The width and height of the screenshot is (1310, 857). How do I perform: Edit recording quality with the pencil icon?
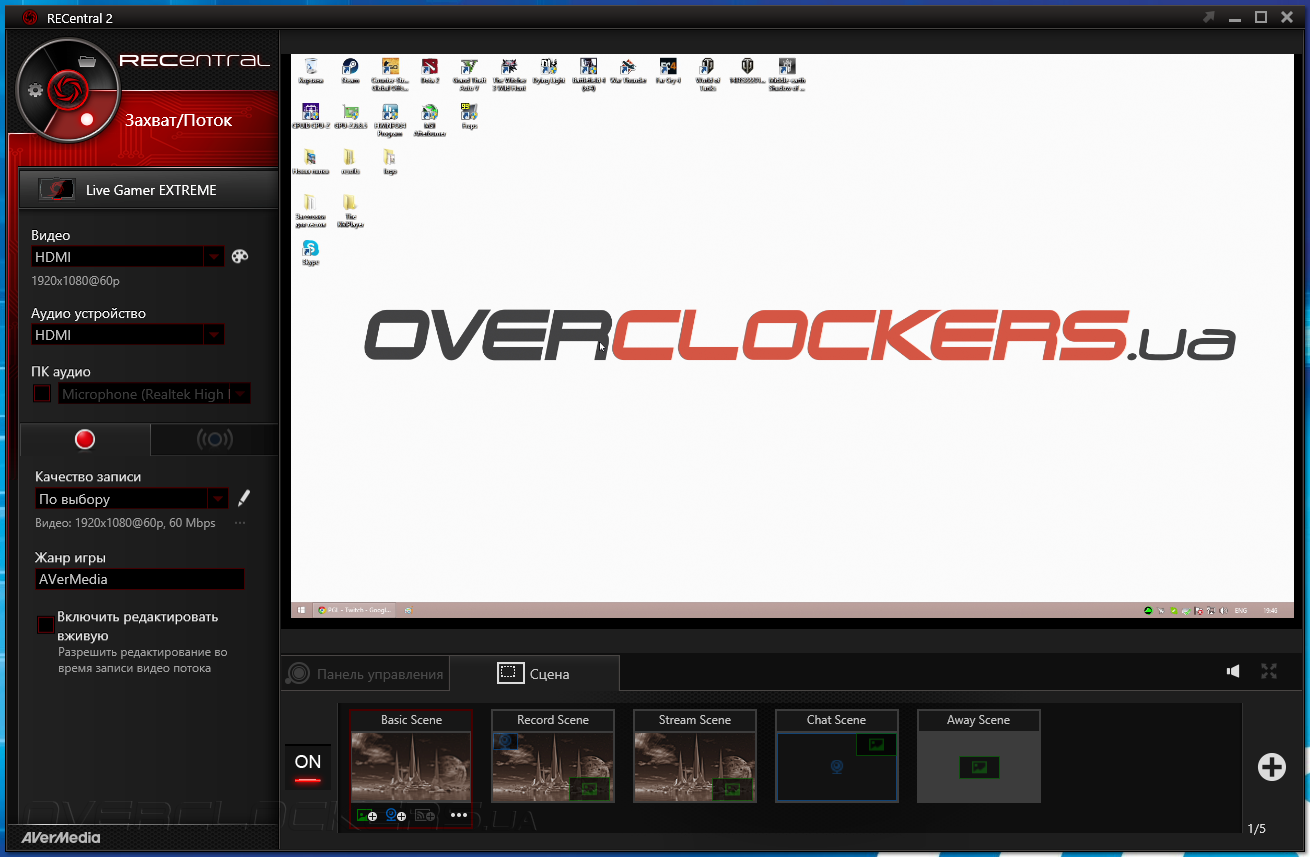[243, 498]
